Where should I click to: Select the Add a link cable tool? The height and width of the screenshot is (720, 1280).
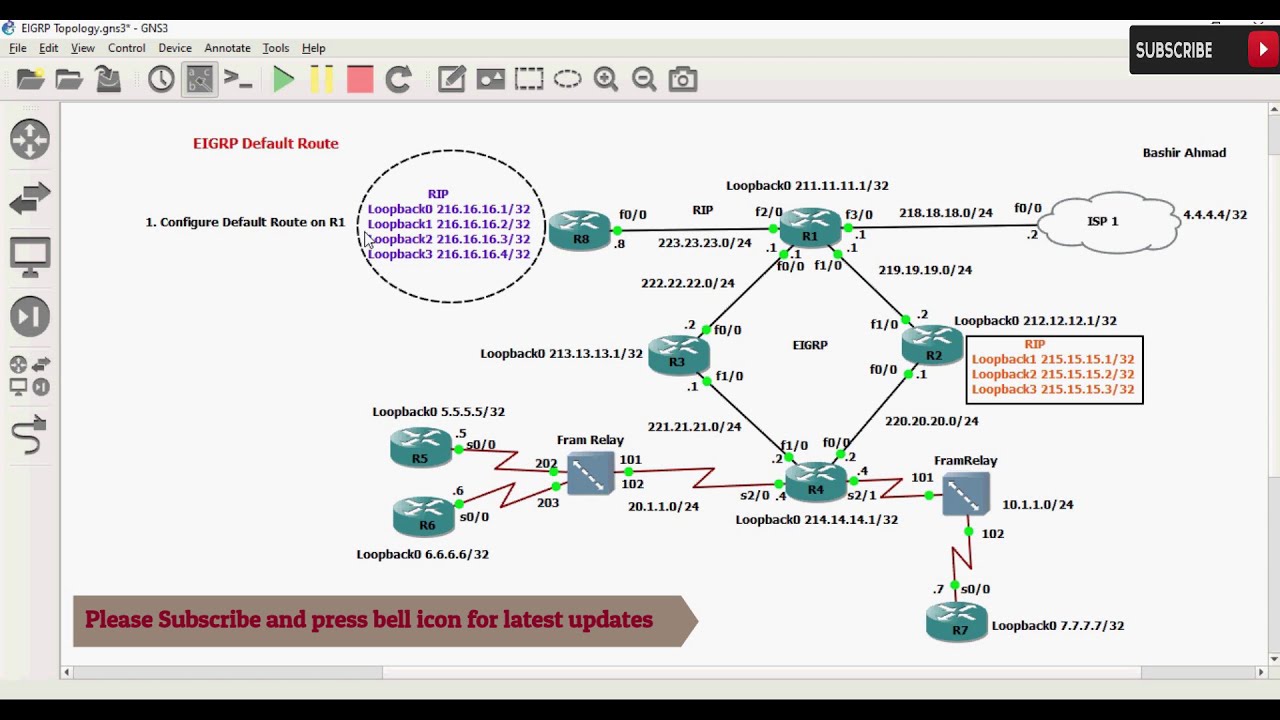[30, 435]
